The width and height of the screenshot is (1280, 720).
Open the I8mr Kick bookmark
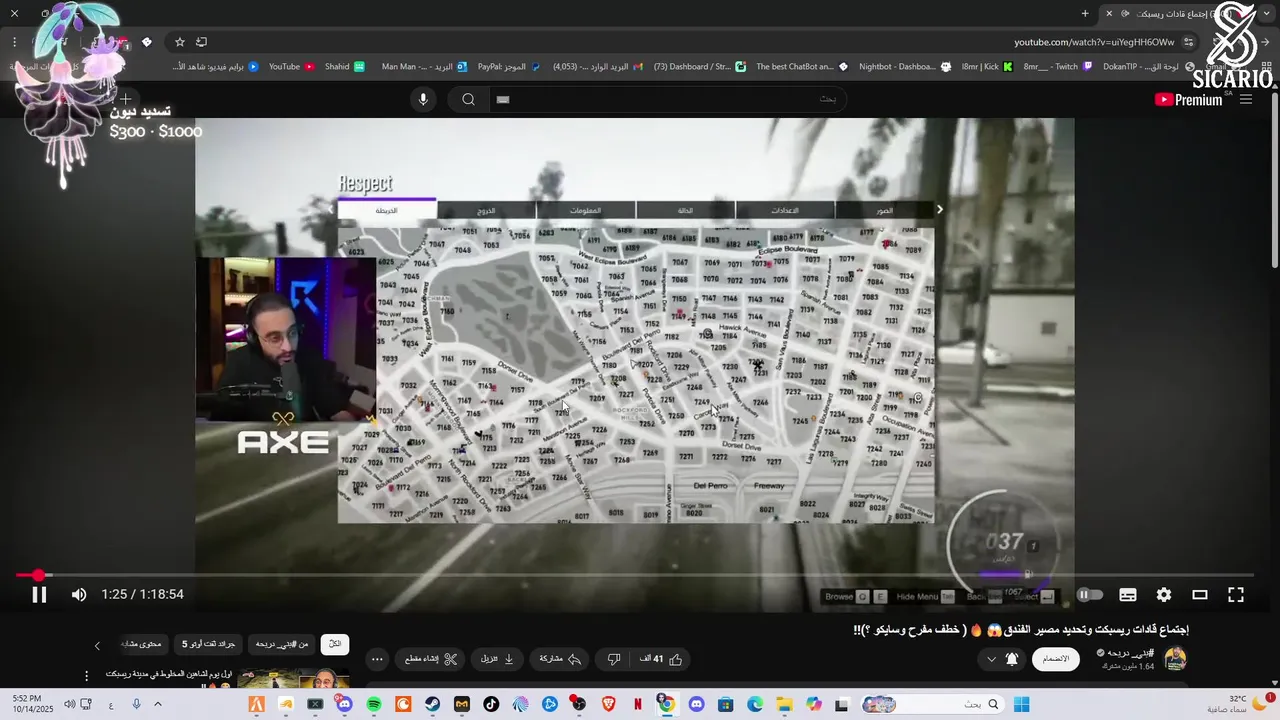[987, 67]
